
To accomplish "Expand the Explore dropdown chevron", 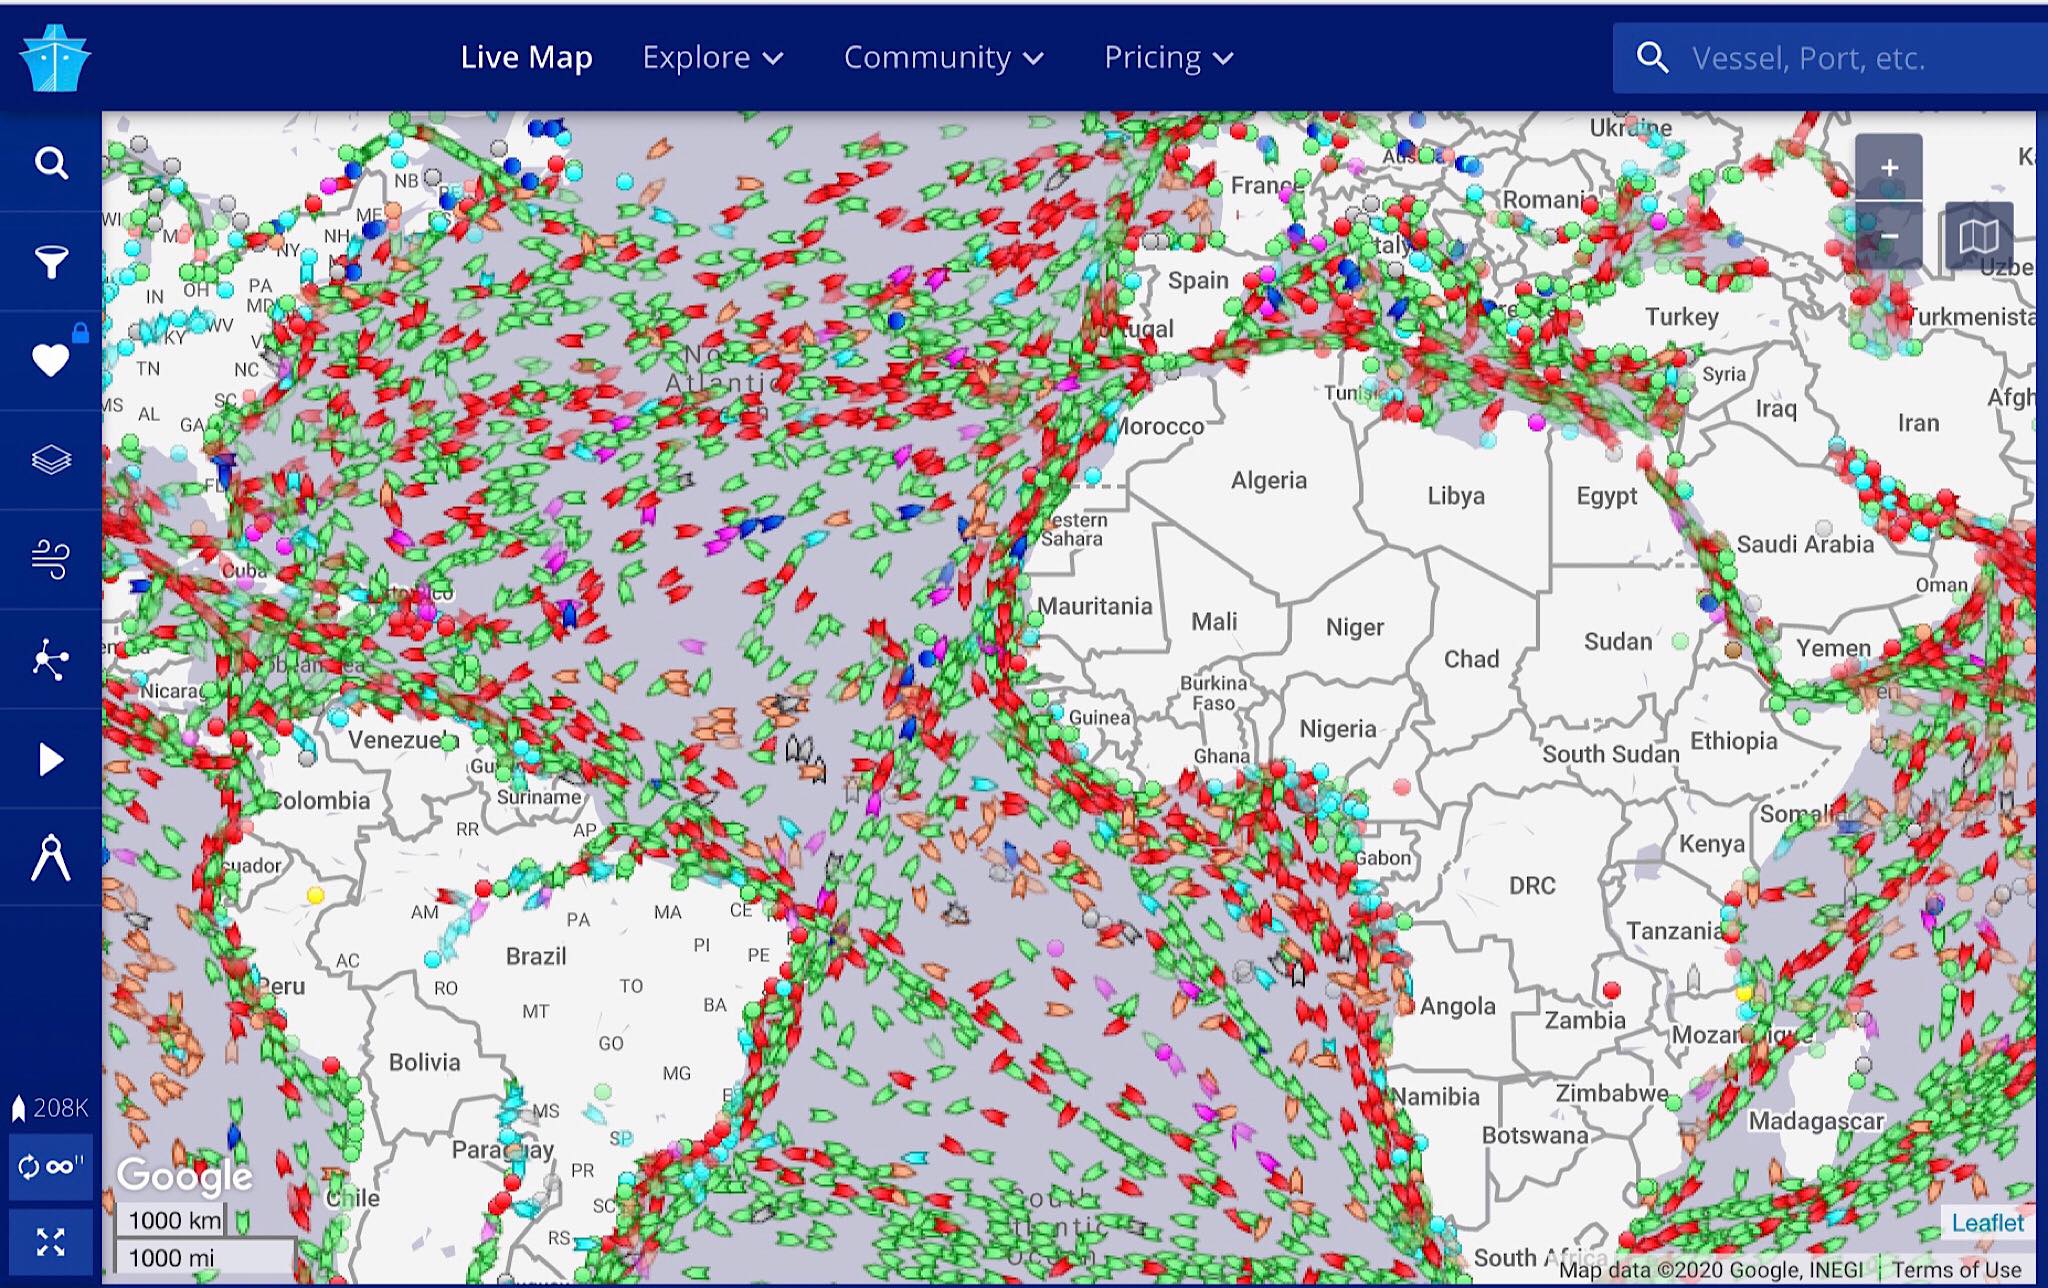I will pyautogui.click(x=773, y=59).
